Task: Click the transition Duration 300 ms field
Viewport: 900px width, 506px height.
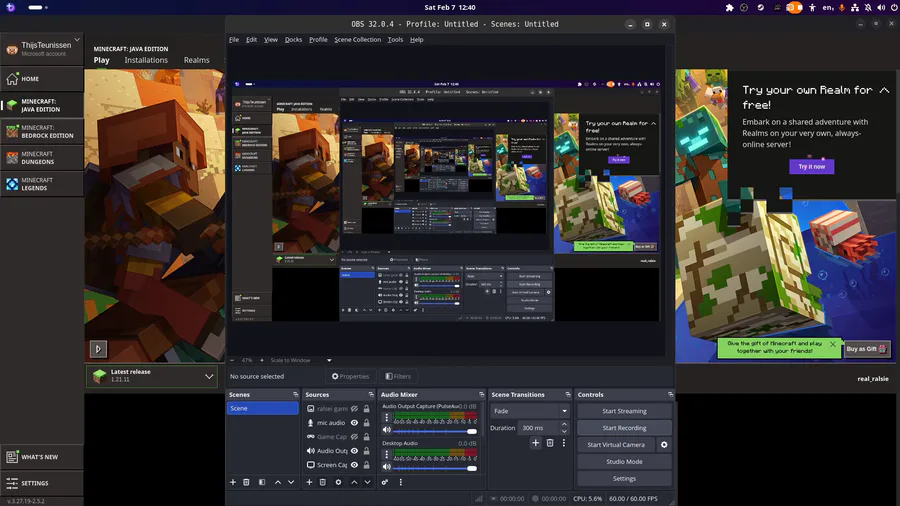Action: coord(538,428)
